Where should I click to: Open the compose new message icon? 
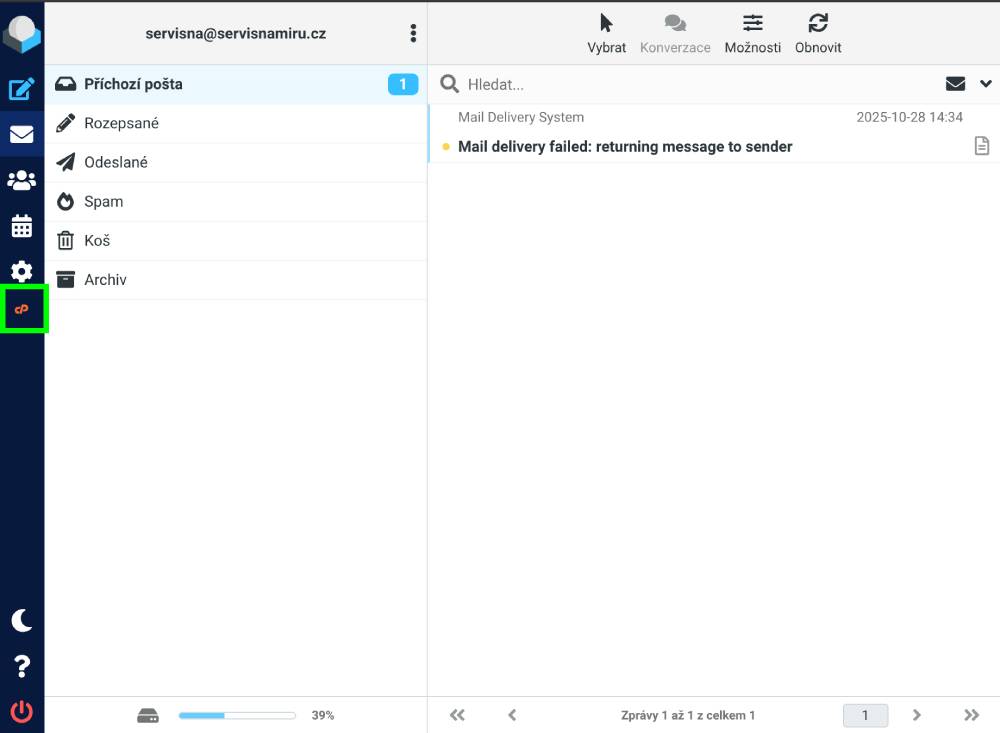coord(22,90)
